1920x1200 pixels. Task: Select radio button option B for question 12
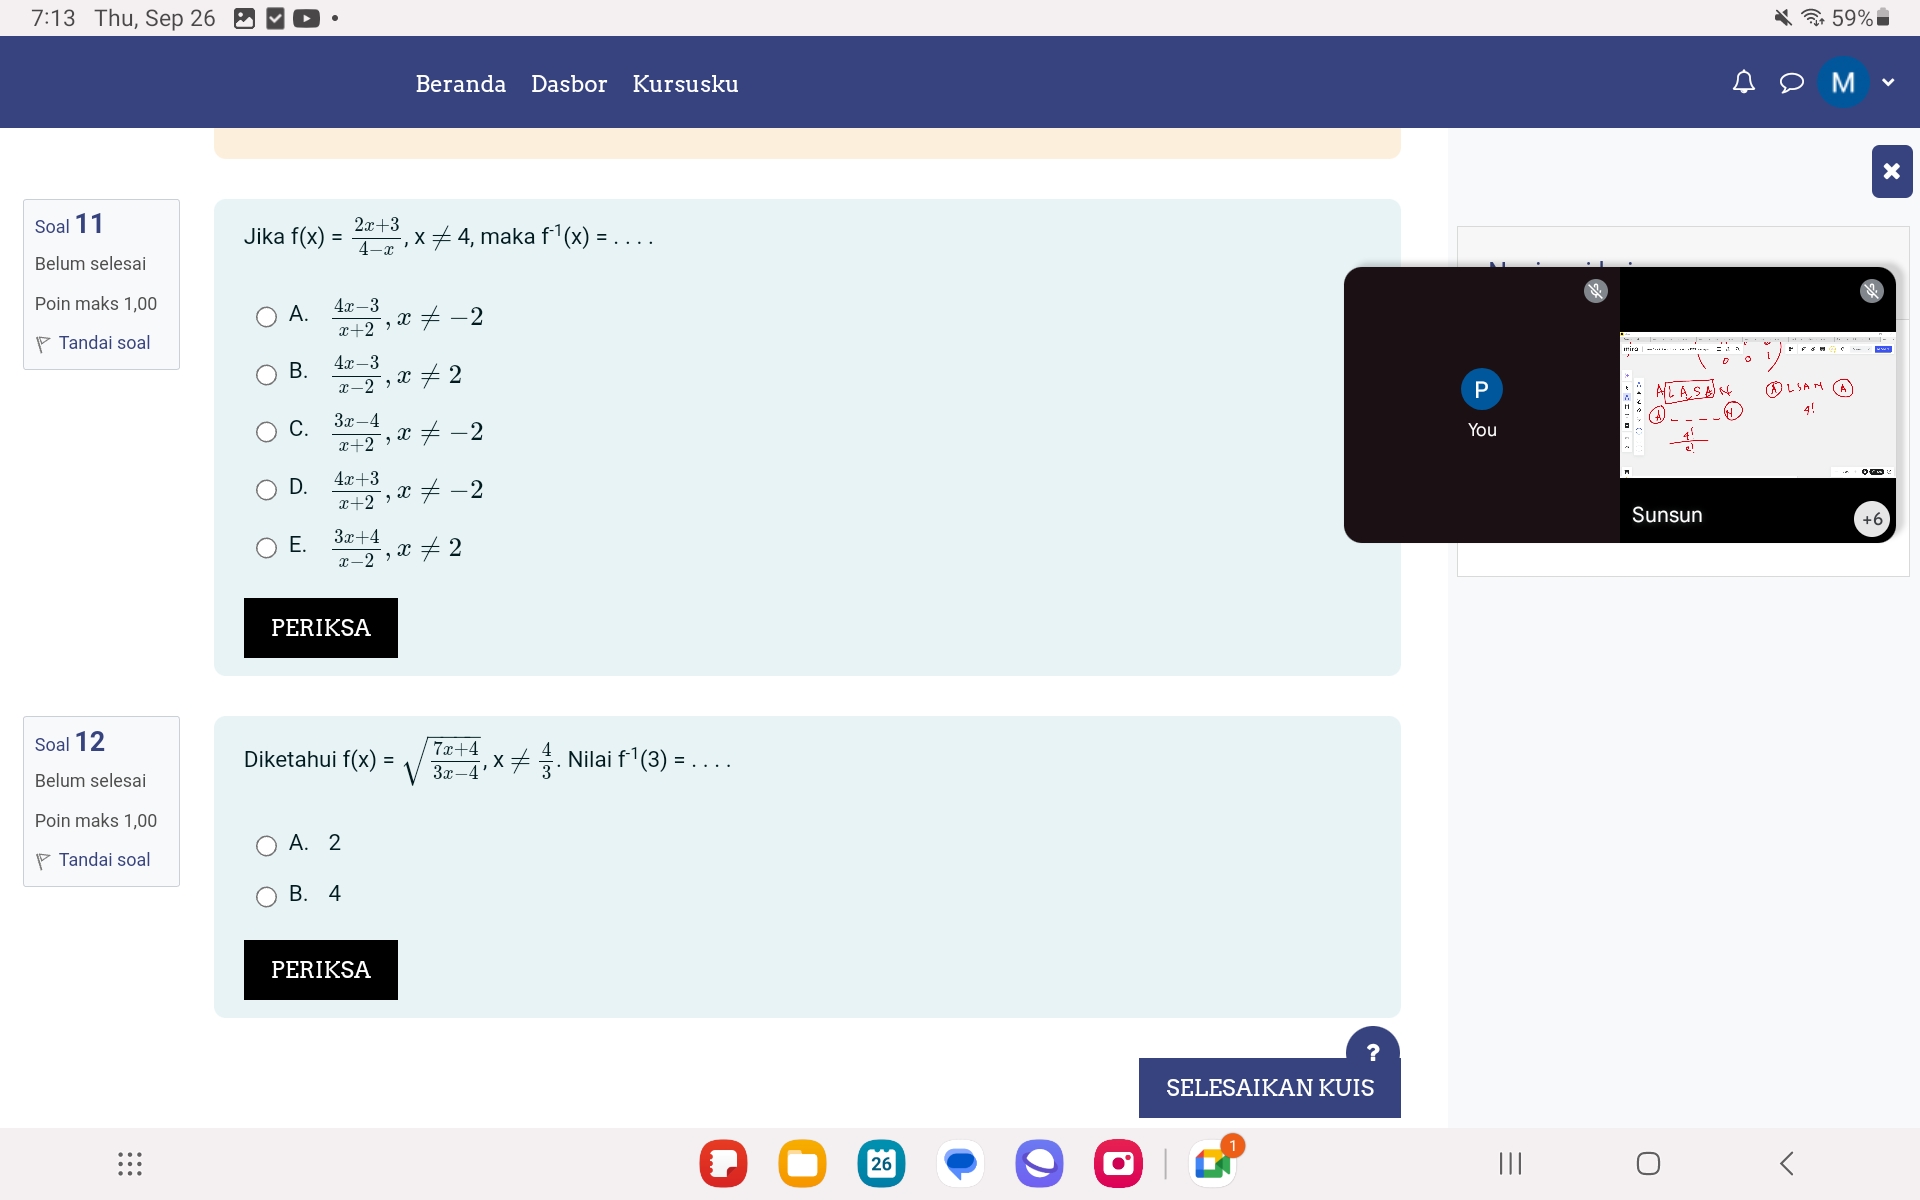pos(265,894)
